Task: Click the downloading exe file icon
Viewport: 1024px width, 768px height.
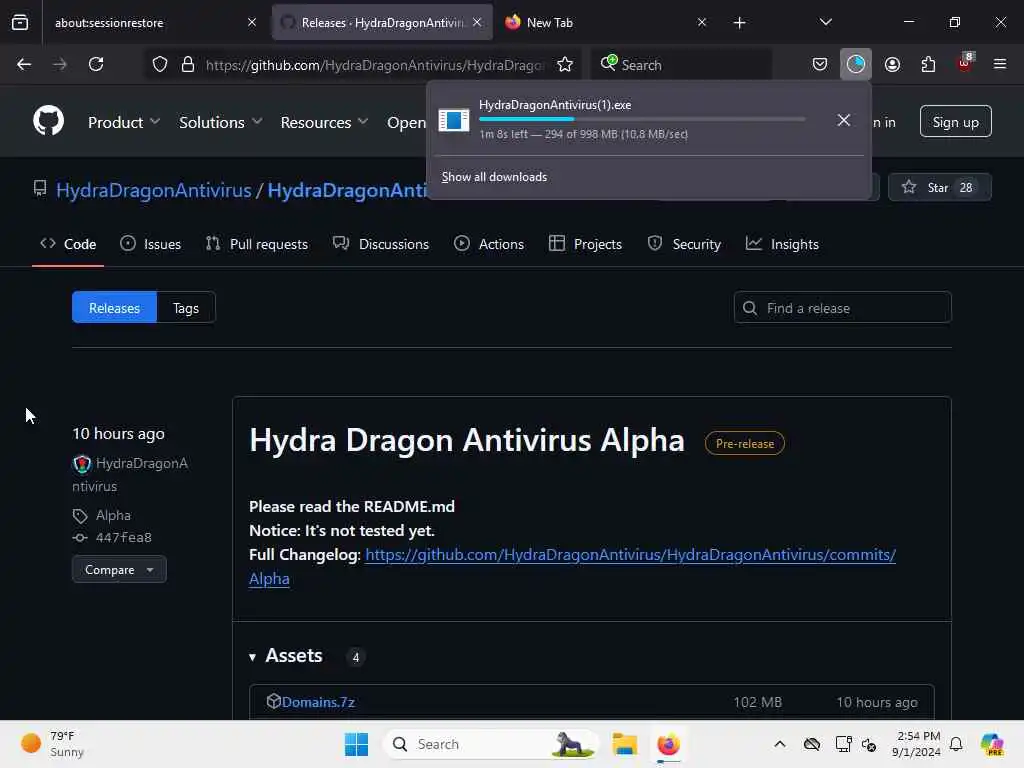Action: pyautogui.click(x=454, y=120)
